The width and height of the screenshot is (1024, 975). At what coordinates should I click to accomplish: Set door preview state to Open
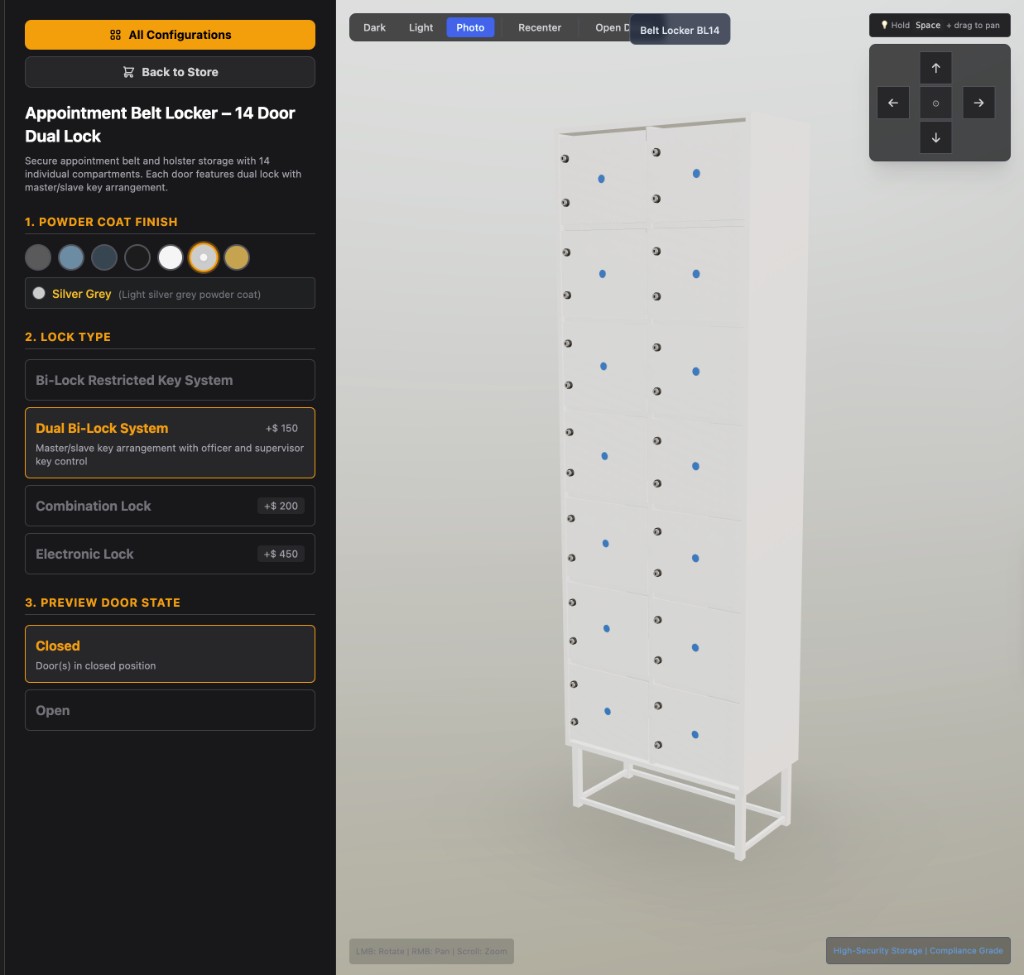click(170, 710)
